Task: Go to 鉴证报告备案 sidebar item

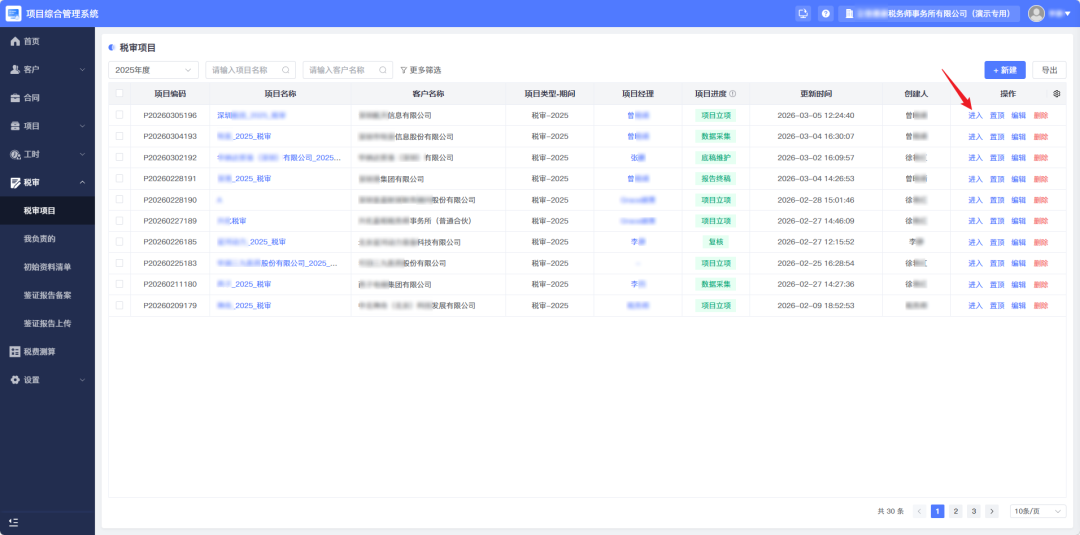Action: coord(48,295)
